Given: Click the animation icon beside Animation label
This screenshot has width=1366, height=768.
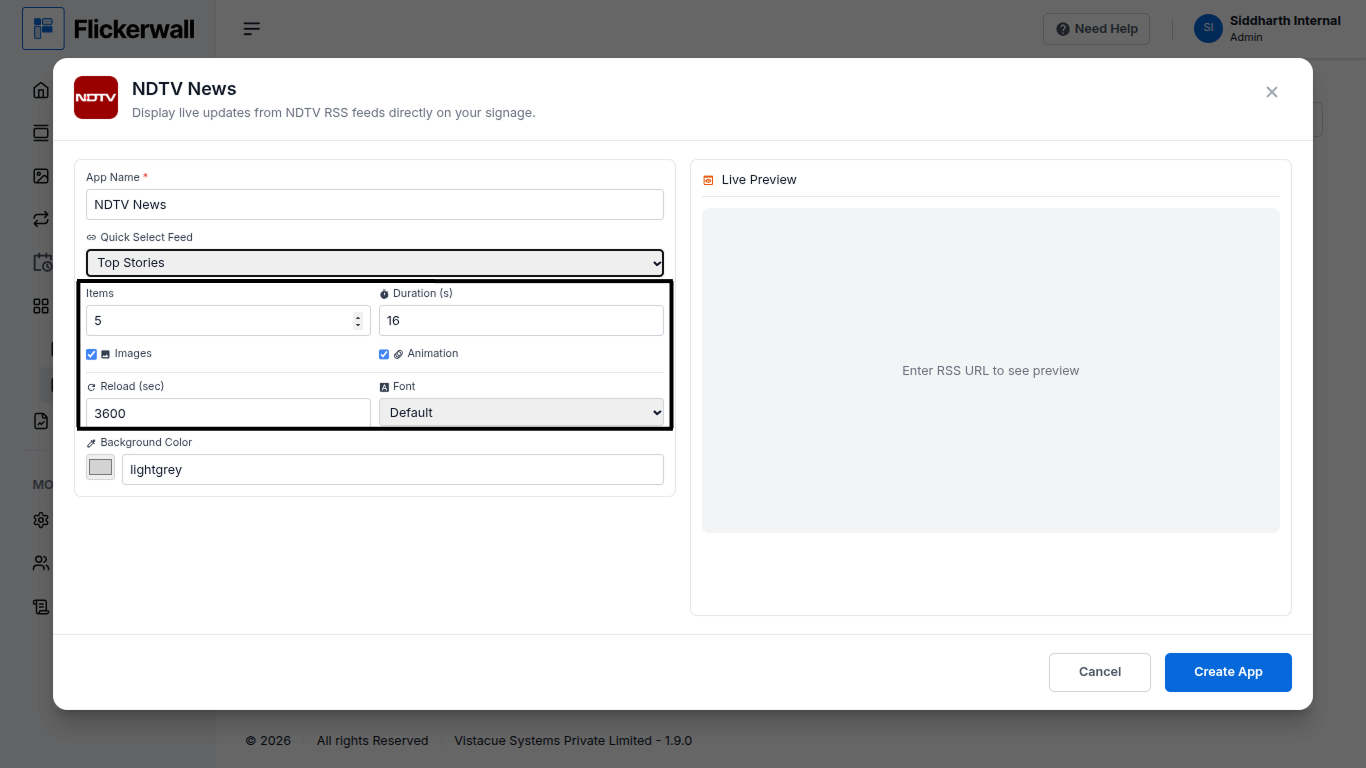Looking at the screenshot, I should coord(398,354).
